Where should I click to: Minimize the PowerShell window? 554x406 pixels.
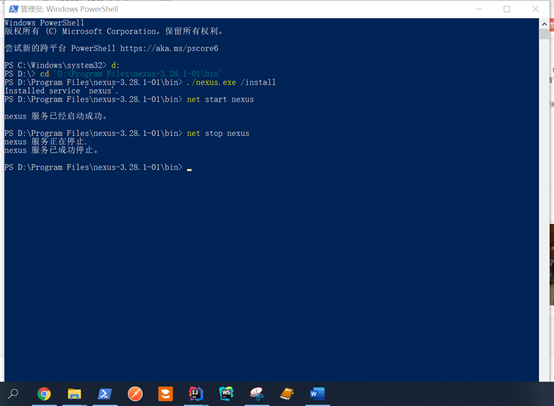(x=479, y=9)
